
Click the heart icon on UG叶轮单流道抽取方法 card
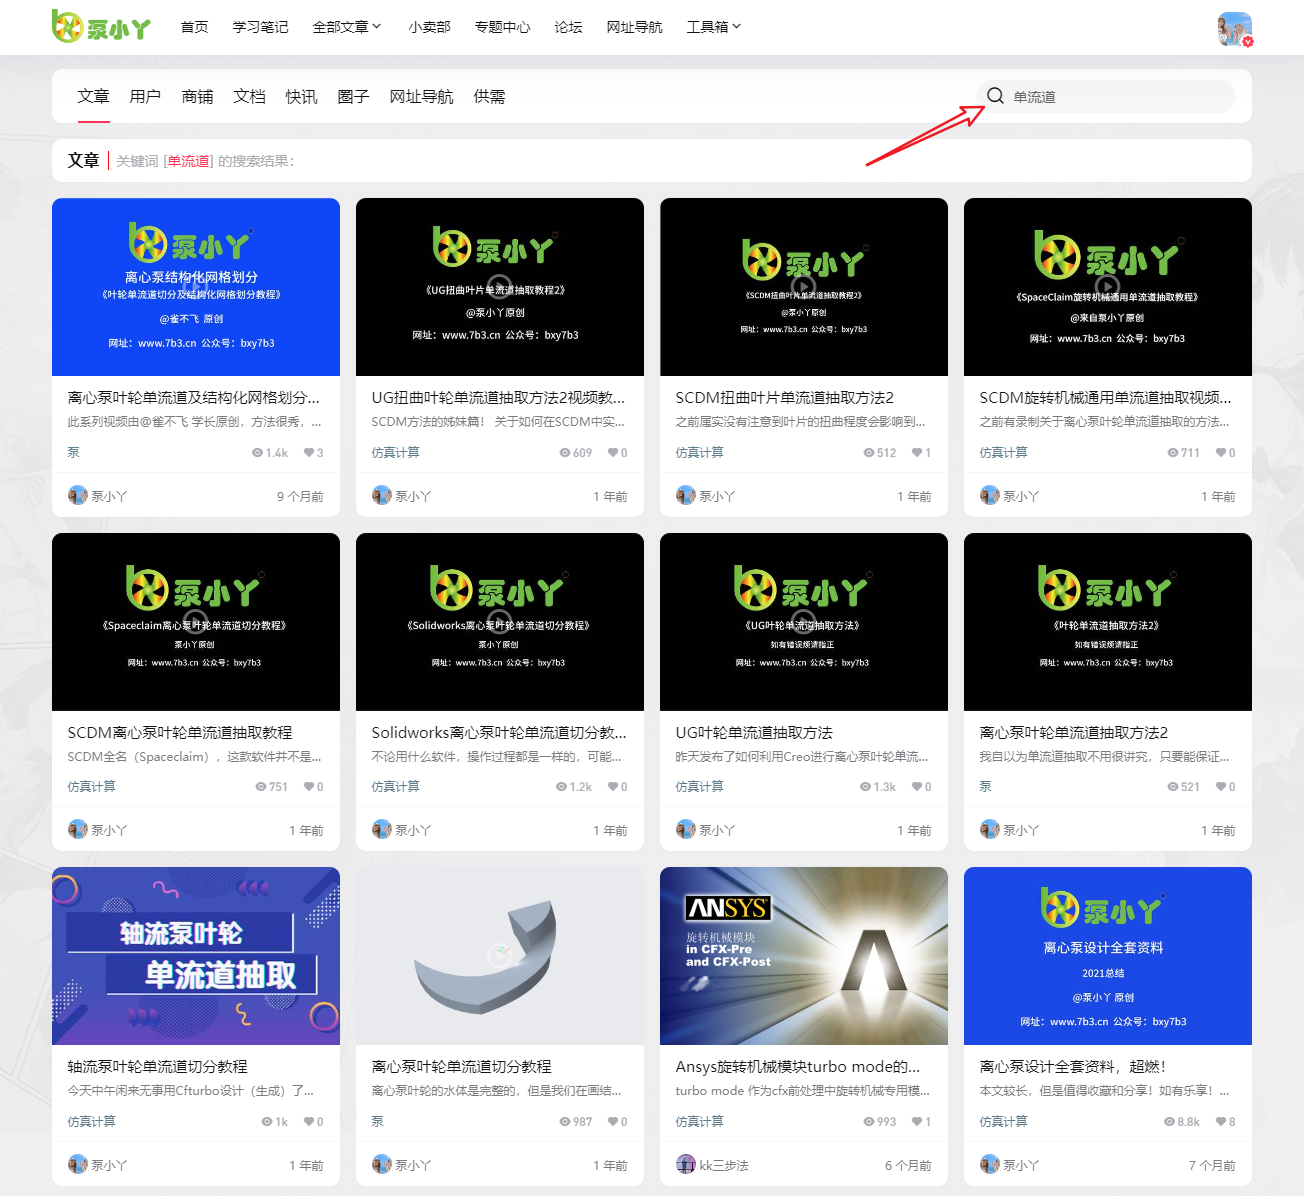click(916, 787)
